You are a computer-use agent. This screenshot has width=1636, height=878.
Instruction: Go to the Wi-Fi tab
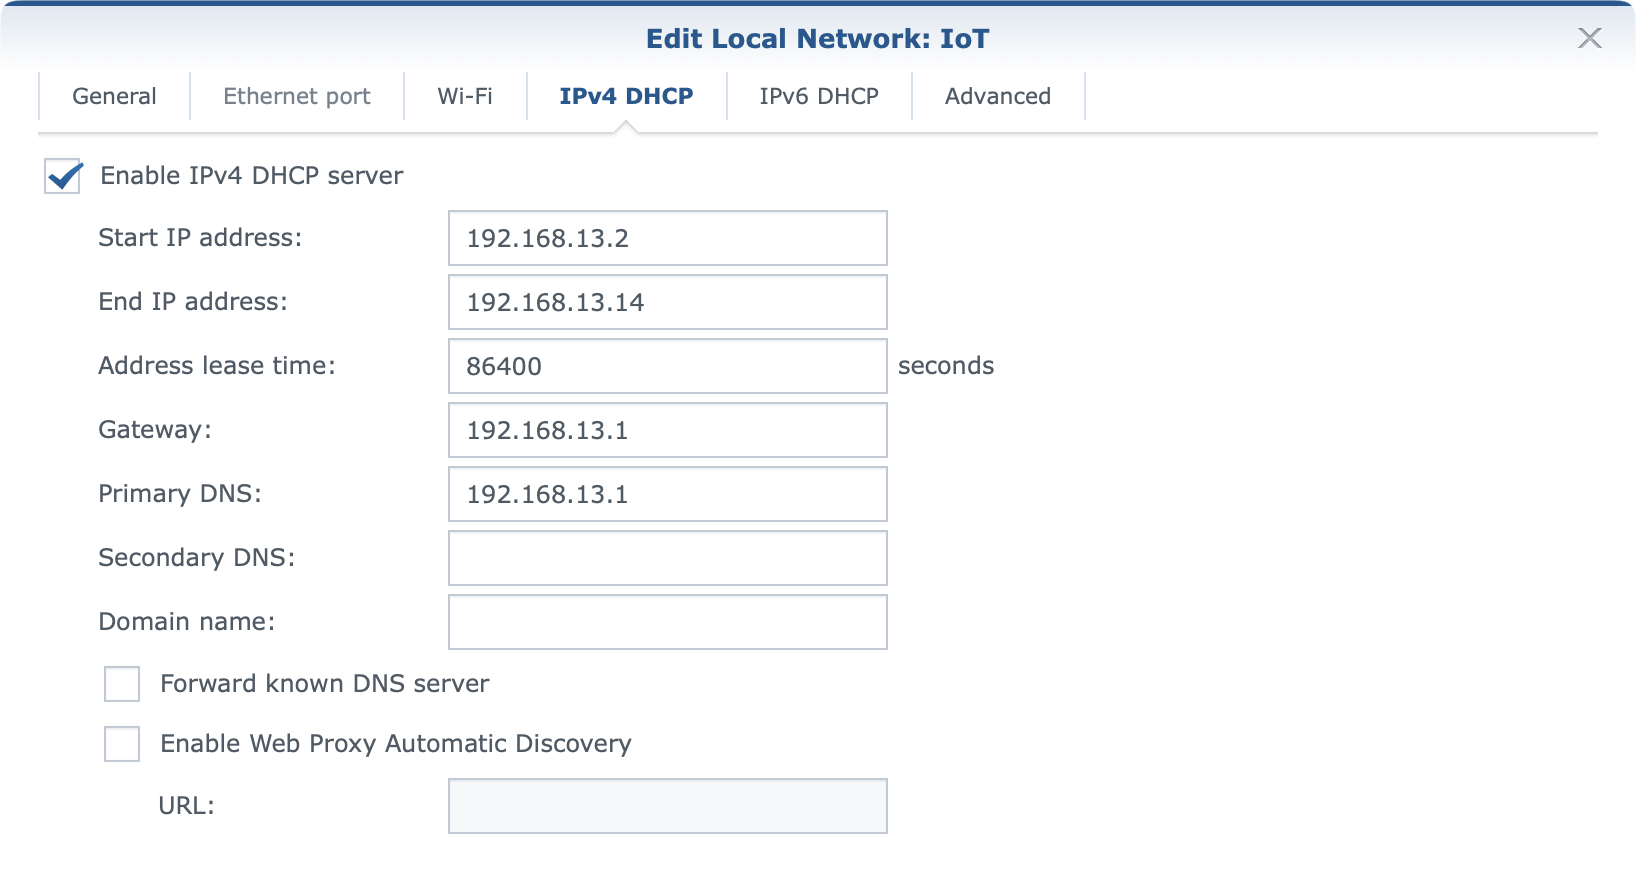coord(465,96)
